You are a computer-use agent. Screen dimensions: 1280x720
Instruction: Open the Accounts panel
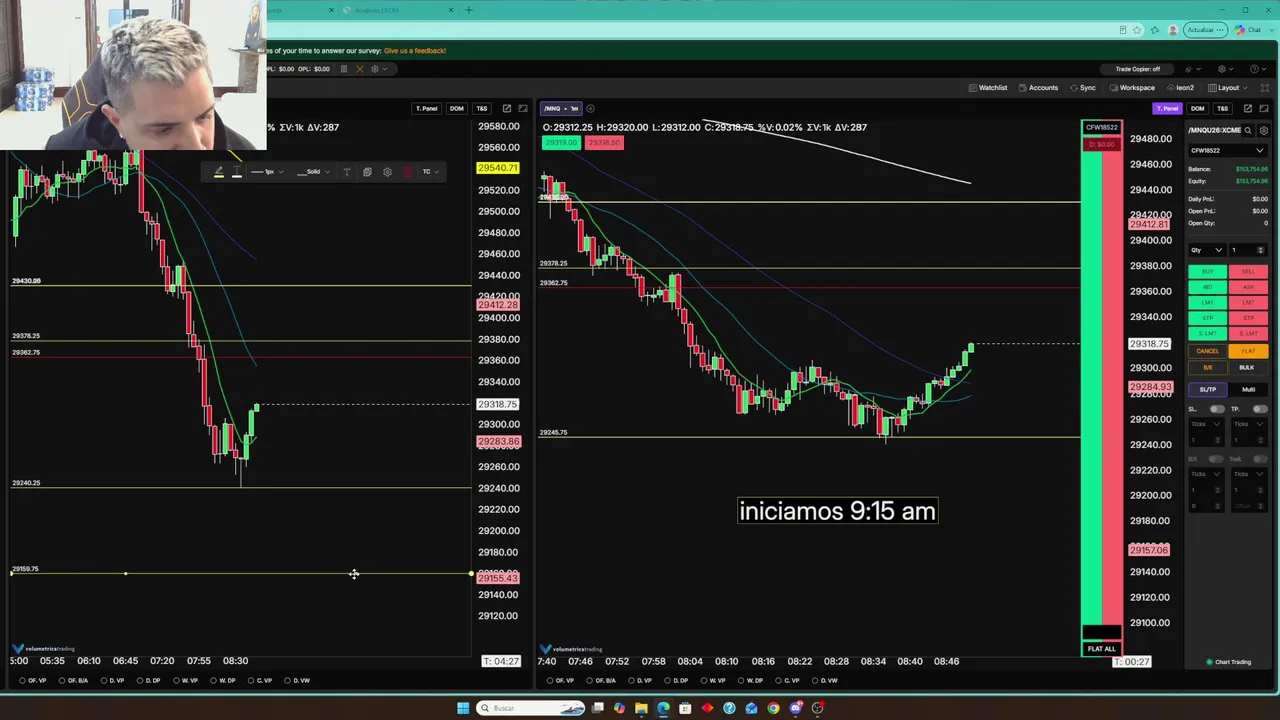tap(1038, 88)
